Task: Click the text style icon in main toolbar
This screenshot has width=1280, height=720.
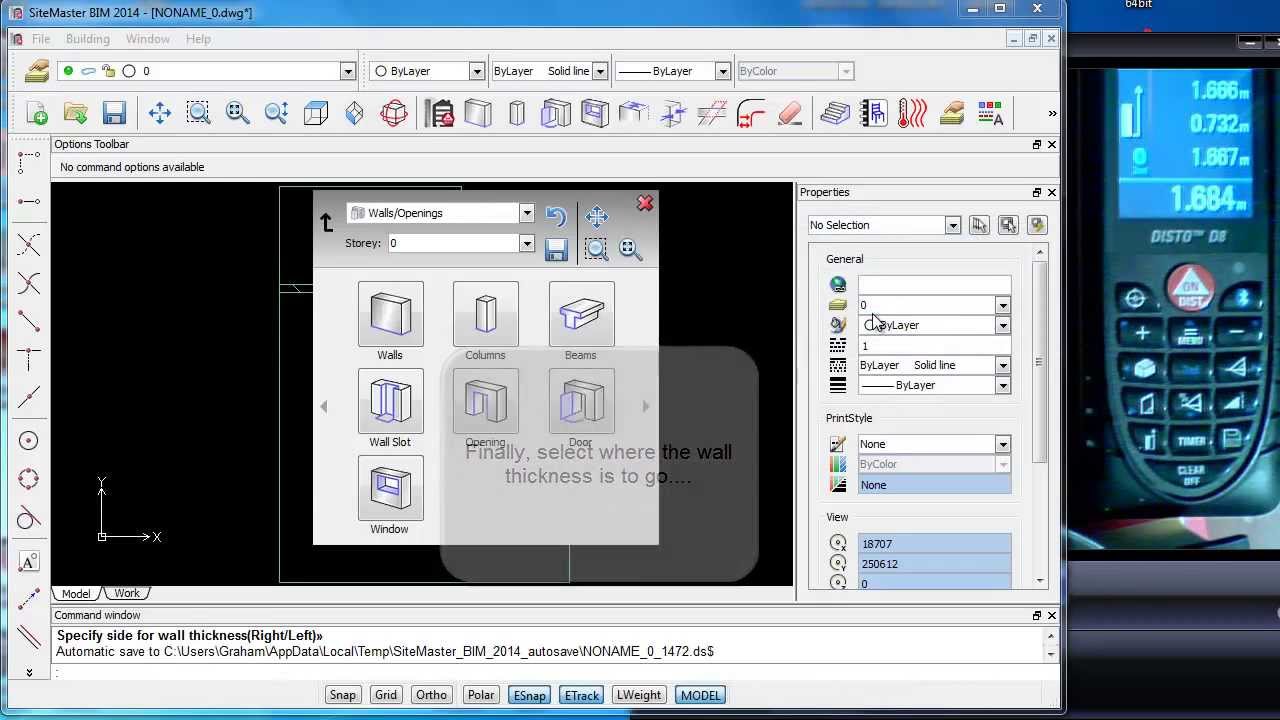Action: pyautogui.click(x=990, y=113)
